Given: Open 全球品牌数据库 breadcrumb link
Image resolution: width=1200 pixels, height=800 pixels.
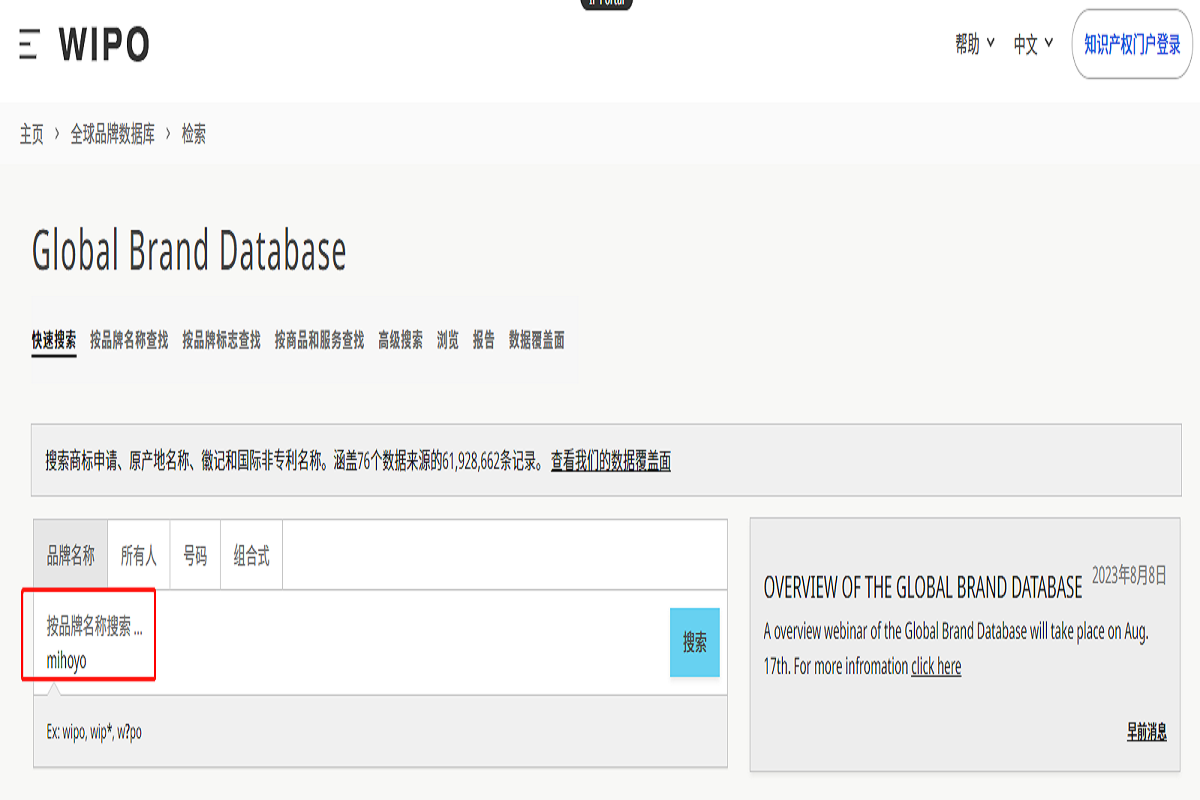Looking at the screenshot, I should [x=112, y=134].
